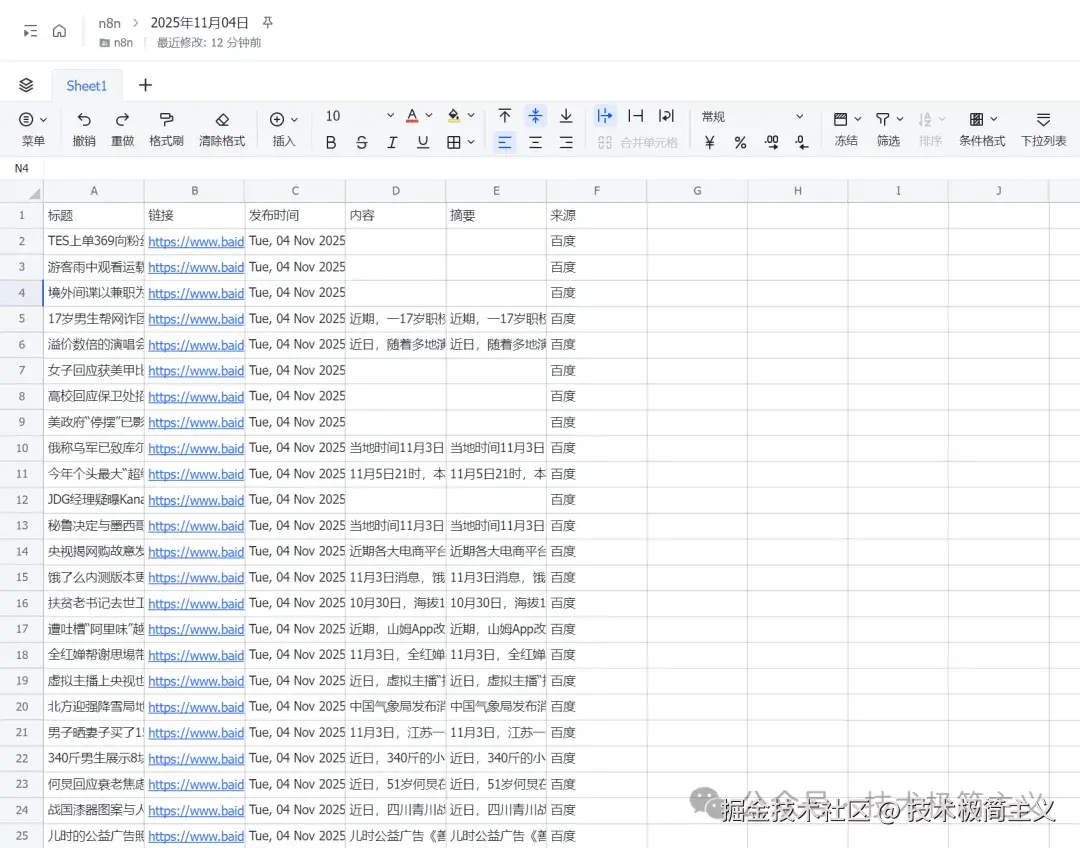Go to the home page icon
The width and height of the screenshot is (1080, 848).
(x=59, y=31)
